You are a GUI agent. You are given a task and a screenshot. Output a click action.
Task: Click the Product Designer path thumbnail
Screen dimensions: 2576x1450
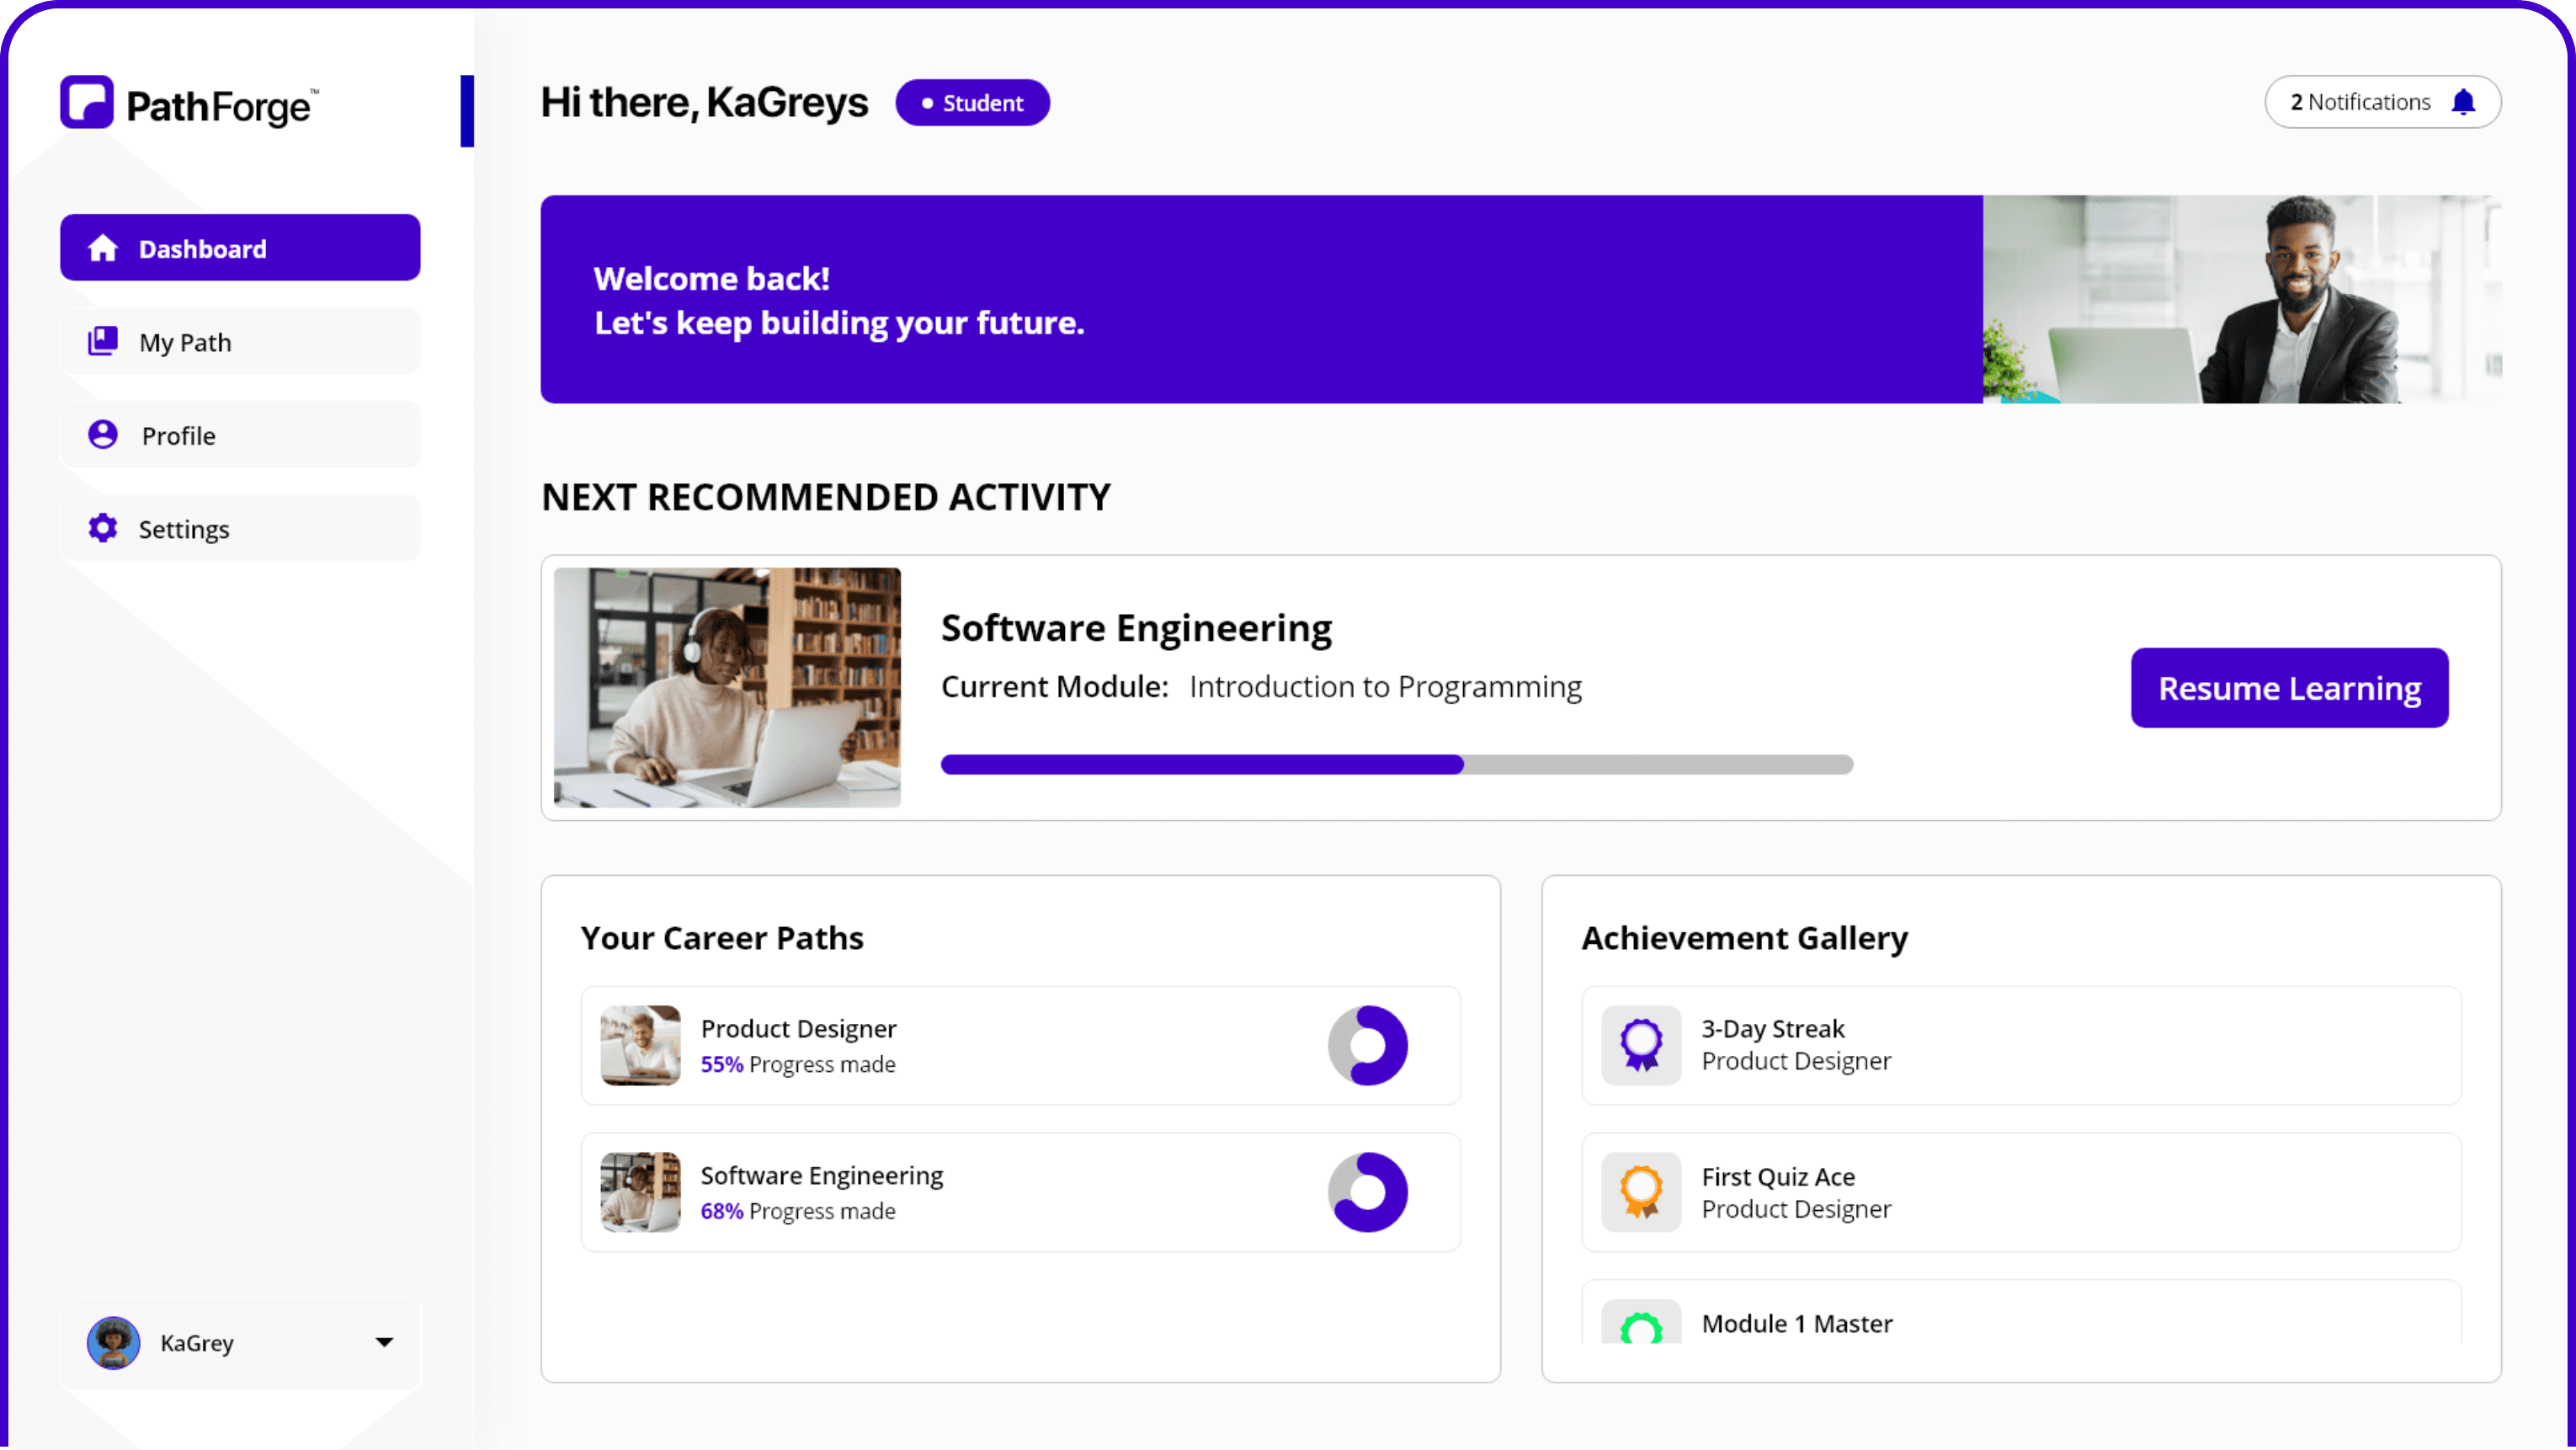[640, 1045]
